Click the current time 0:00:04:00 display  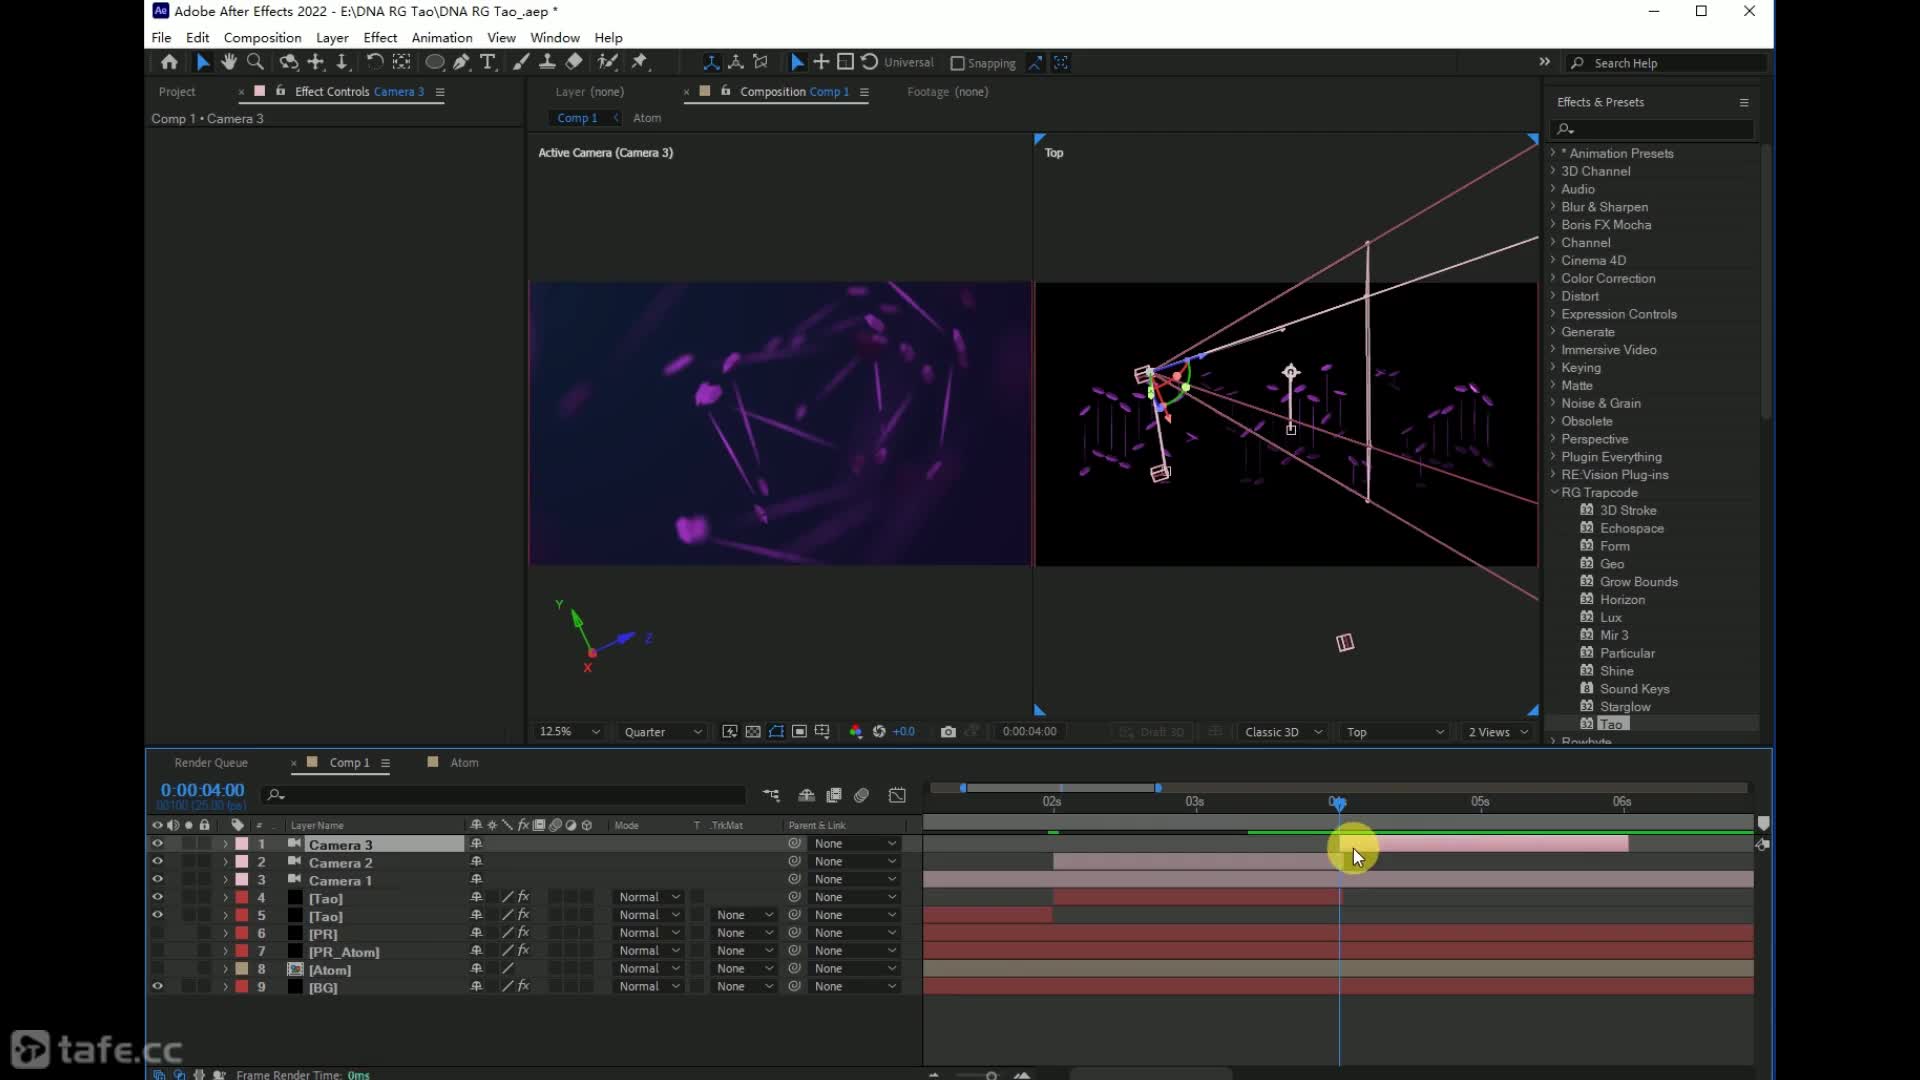point(202,791)
